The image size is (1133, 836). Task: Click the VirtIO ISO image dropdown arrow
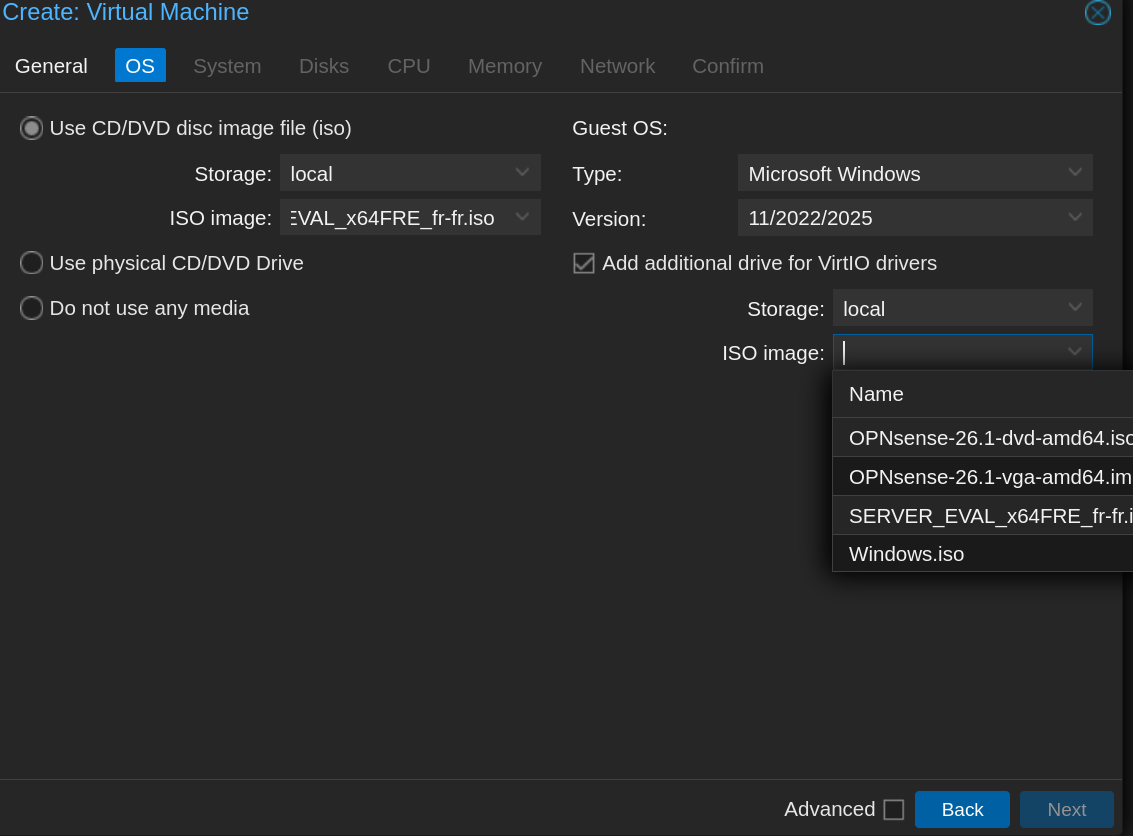pyautogui.click(x=1075, y=352)
